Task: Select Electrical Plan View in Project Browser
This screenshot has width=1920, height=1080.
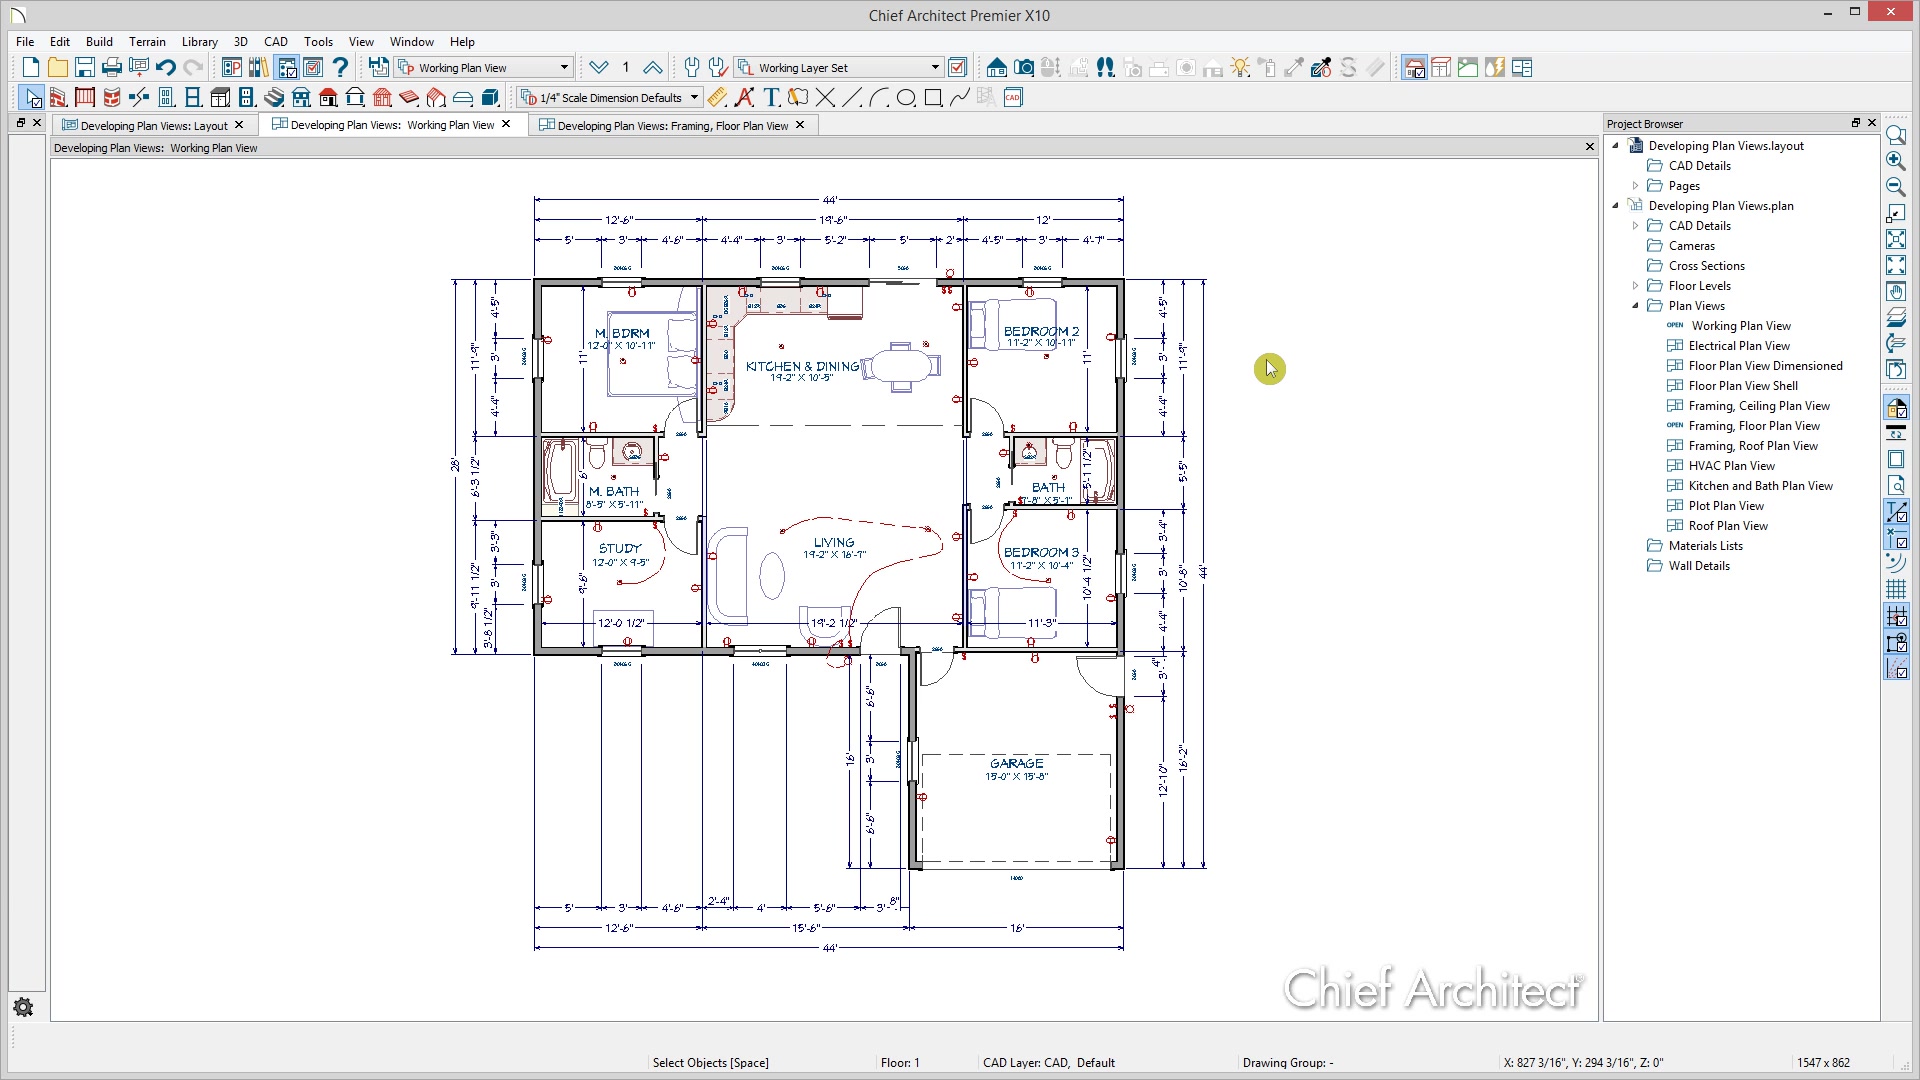Action: pyautogui.click(x=1738, y=346)
